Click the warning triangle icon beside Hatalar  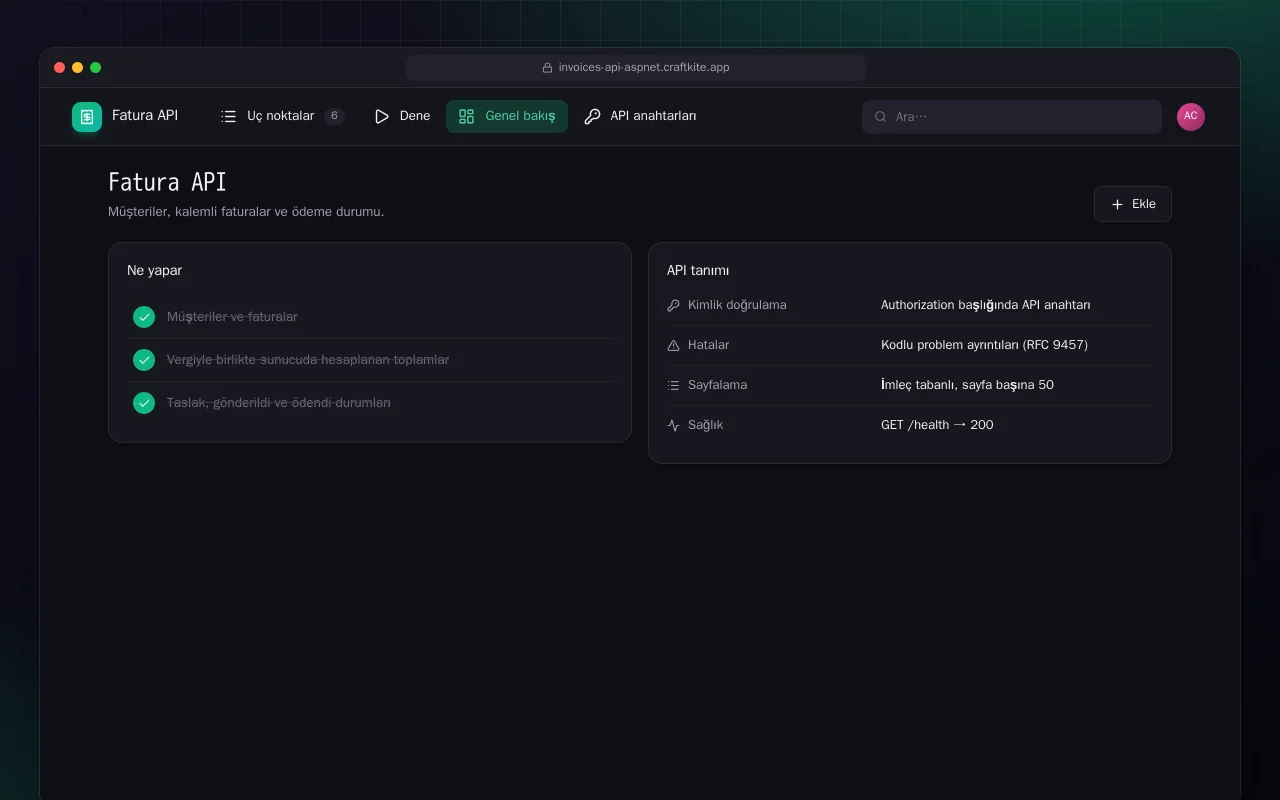coord(673,345)
